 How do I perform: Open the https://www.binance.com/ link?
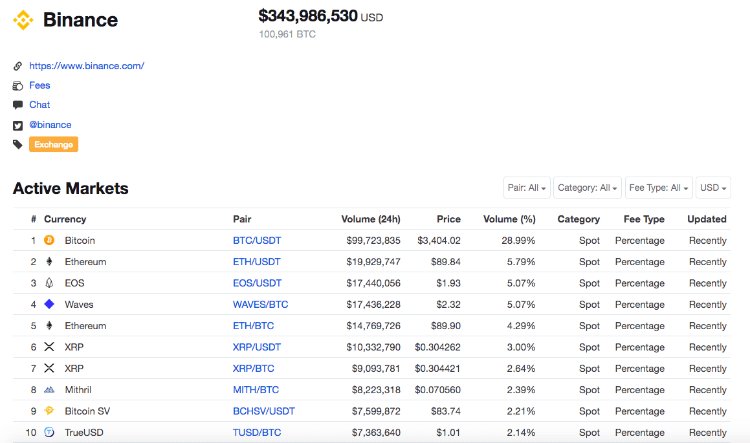click(x=87, y=66)
